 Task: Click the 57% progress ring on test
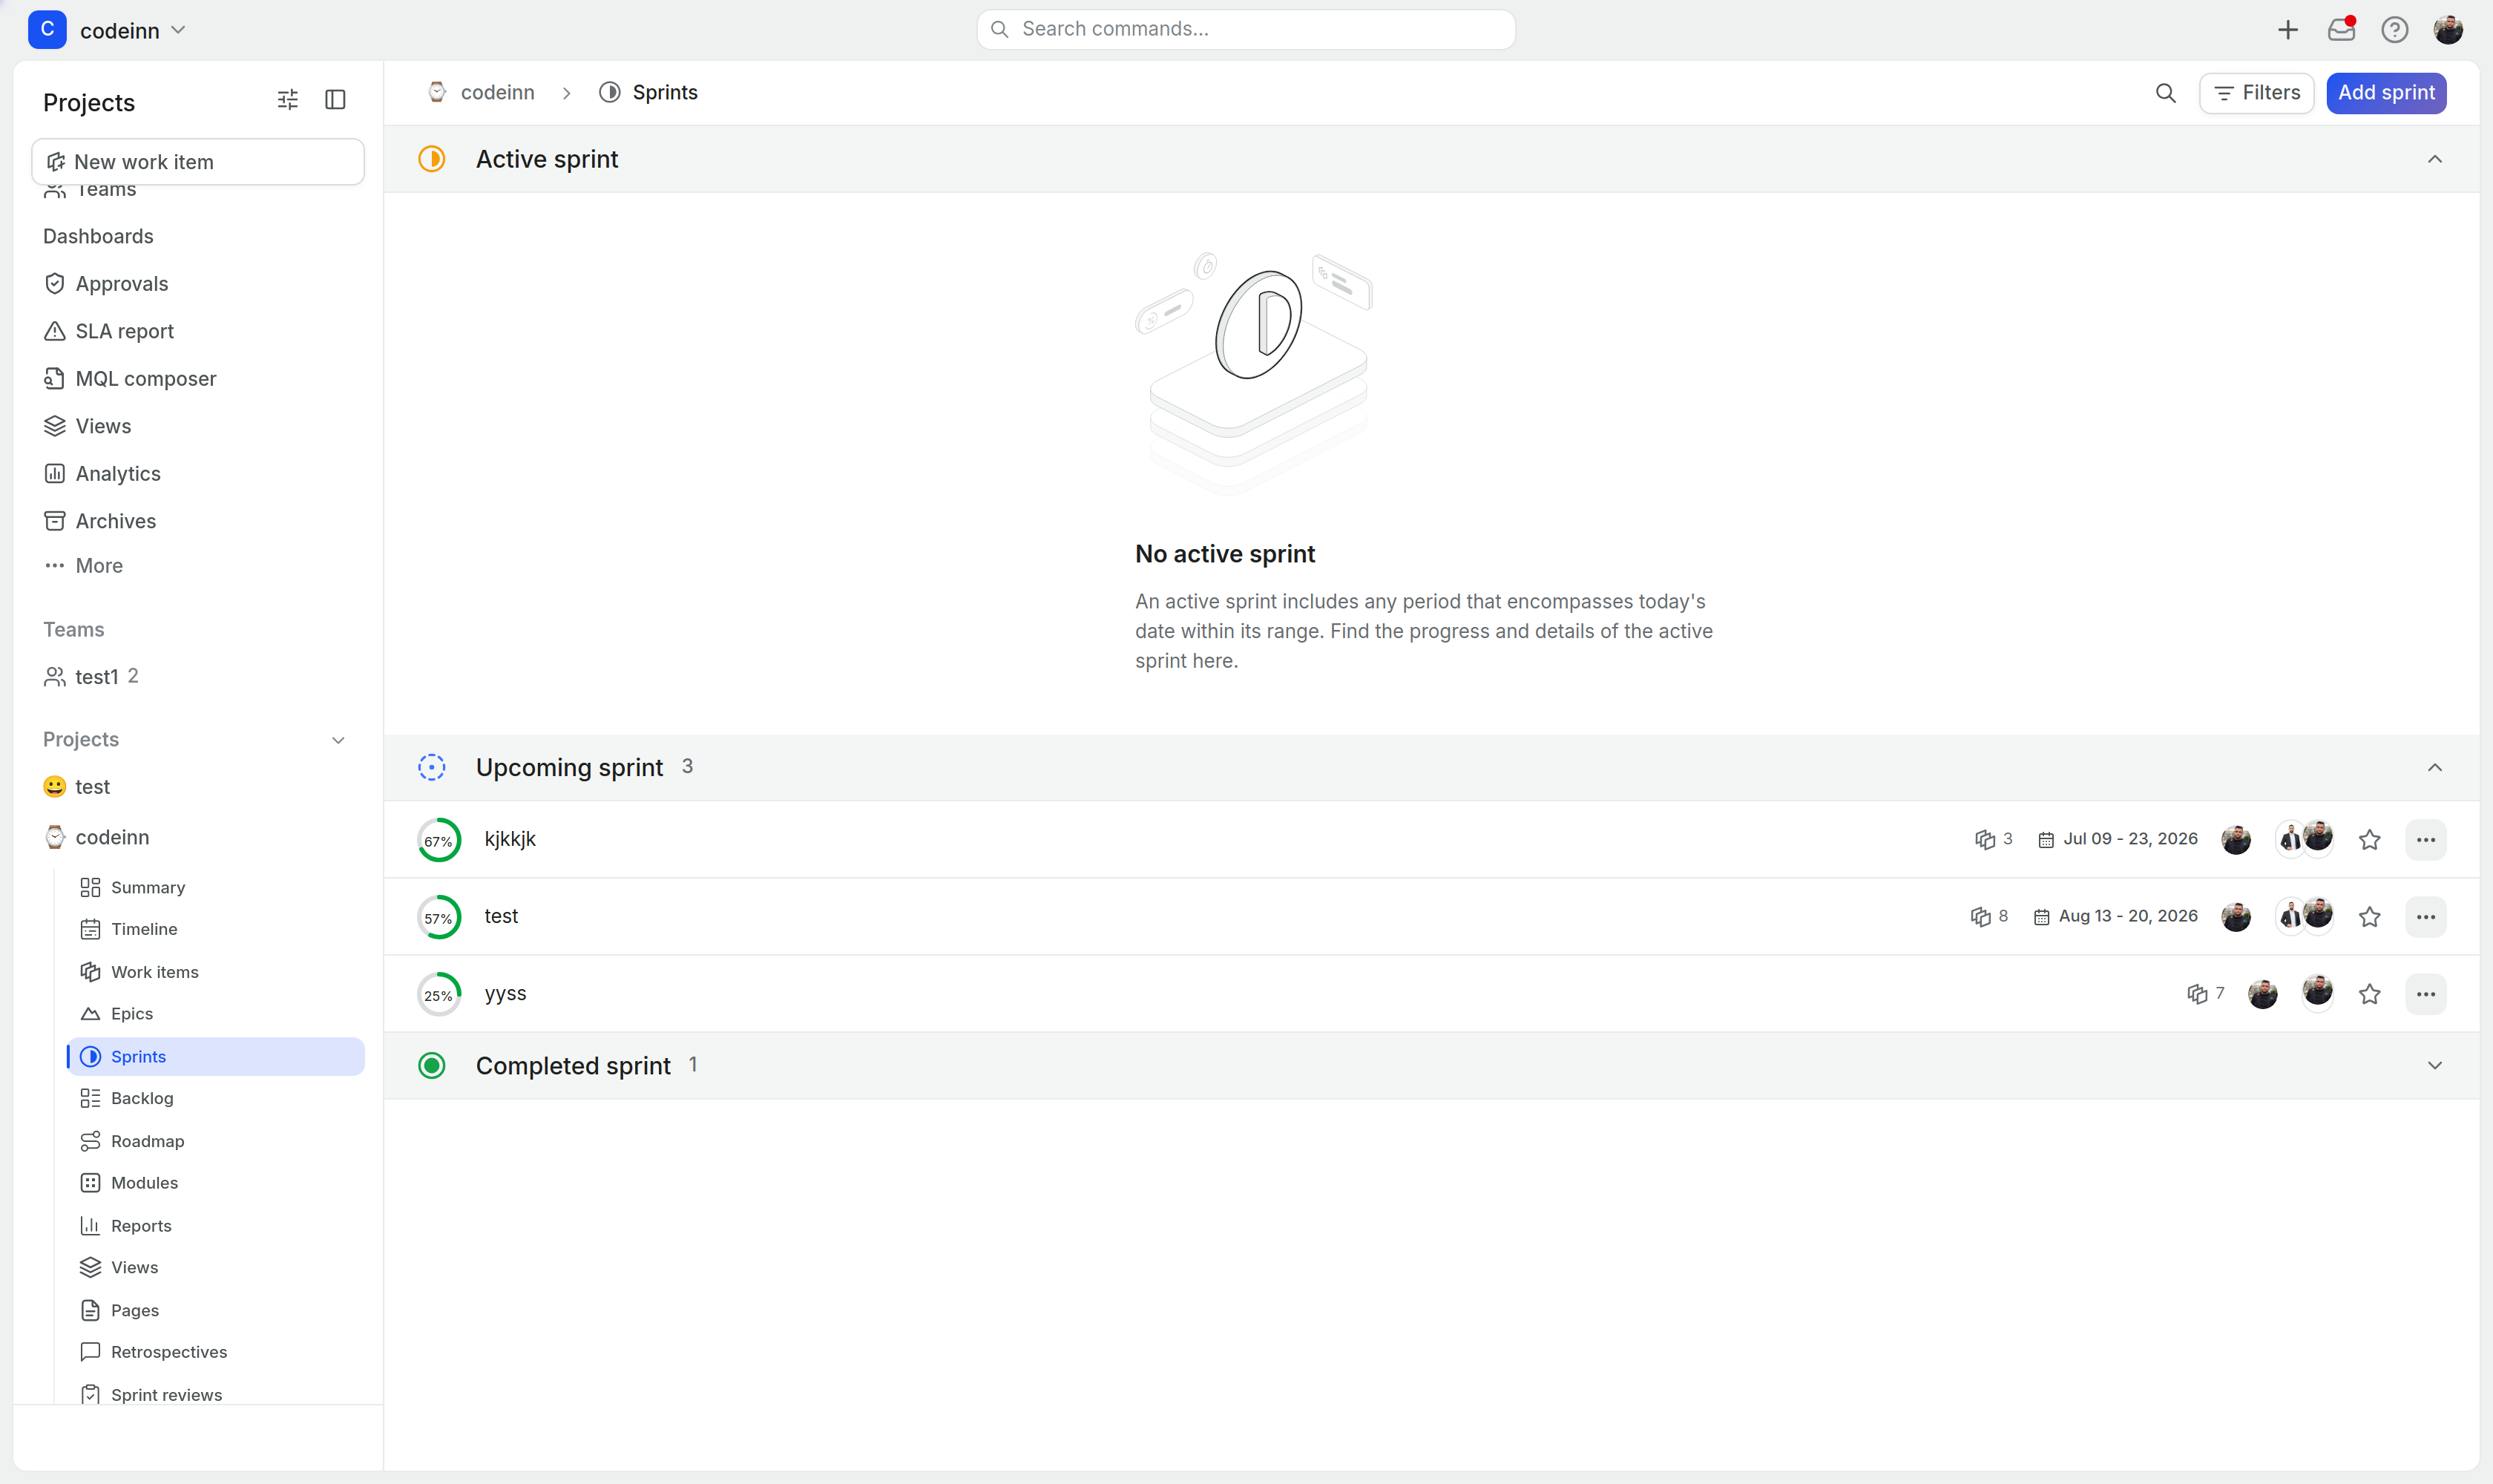tap(438, 917)
